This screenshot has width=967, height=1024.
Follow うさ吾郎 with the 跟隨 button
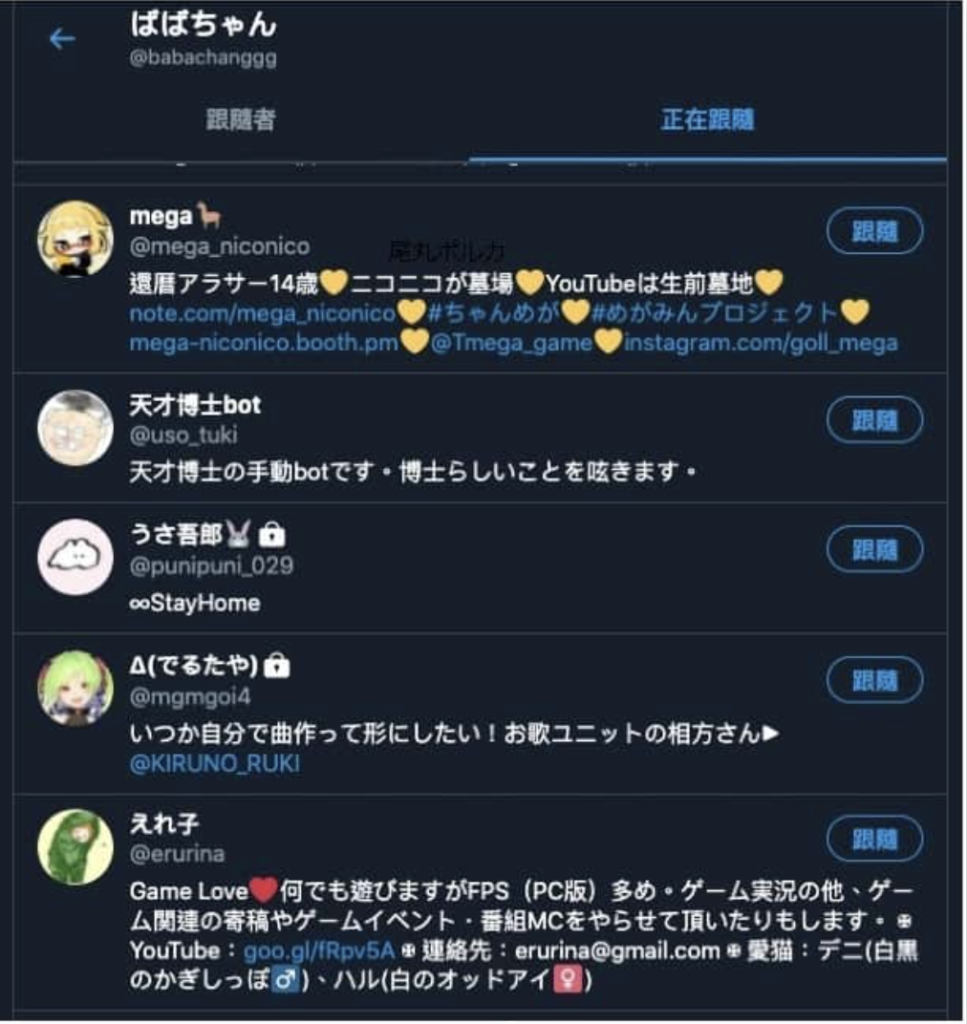(874, 549)
